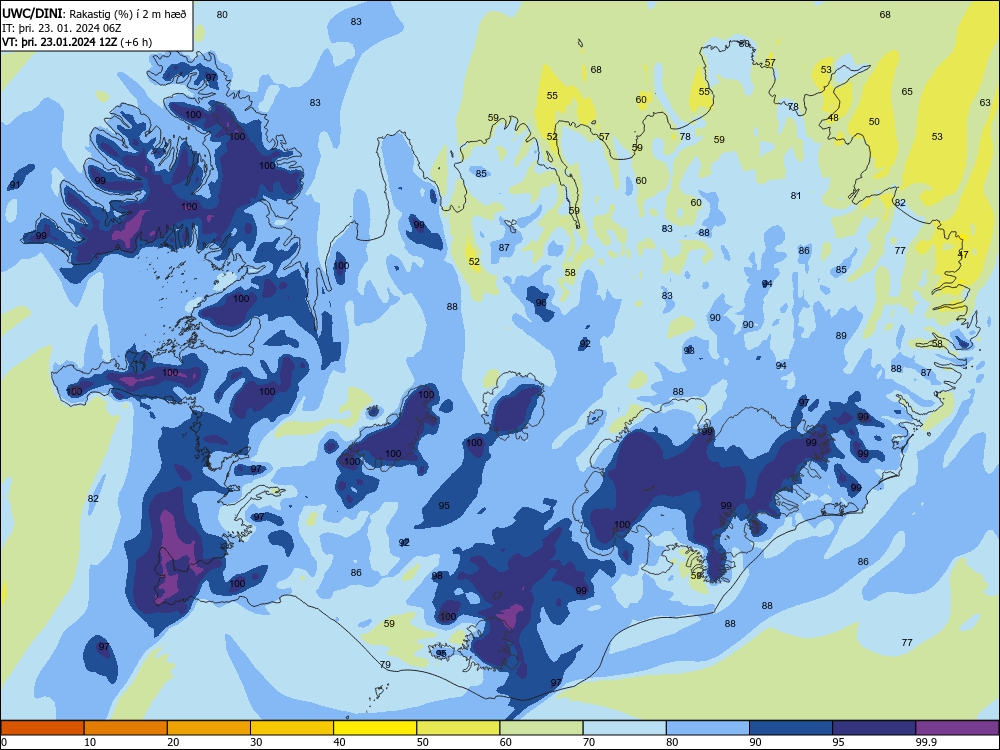Click the 40–50 bright yellow legend swatch

coord(375,728)
